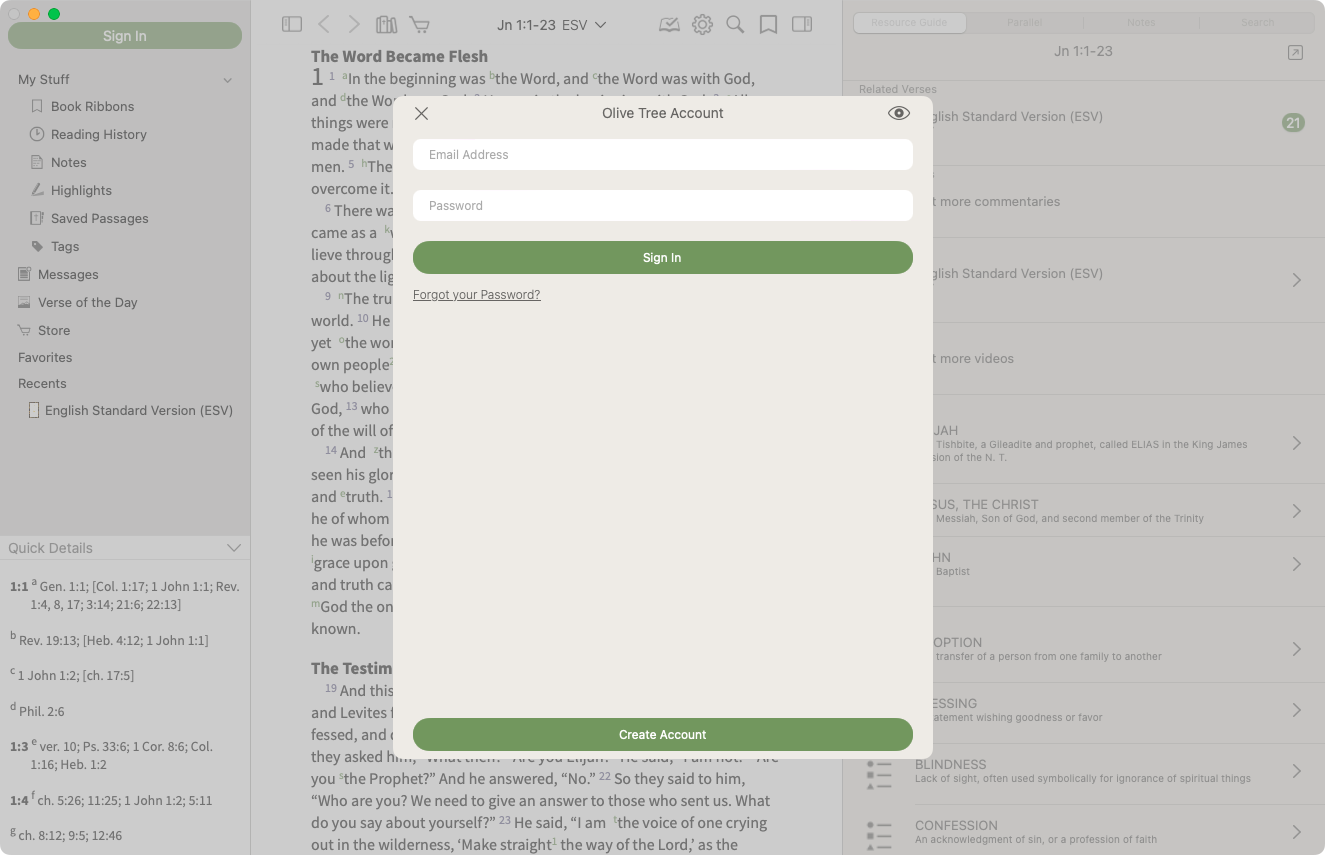
Task: Switch to the Parallel tab
Action: (1024, 22)
